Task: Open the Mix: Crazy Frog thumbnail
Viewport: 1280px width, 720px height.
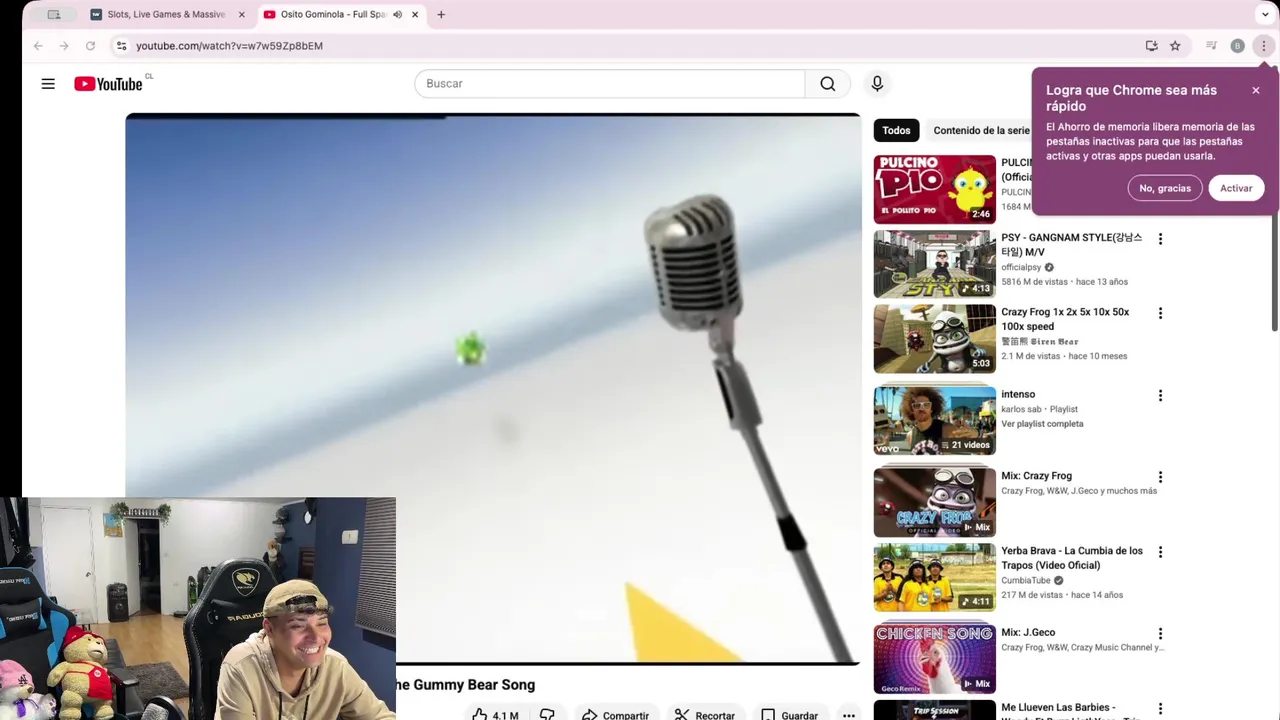Action: tap(935, 502)
